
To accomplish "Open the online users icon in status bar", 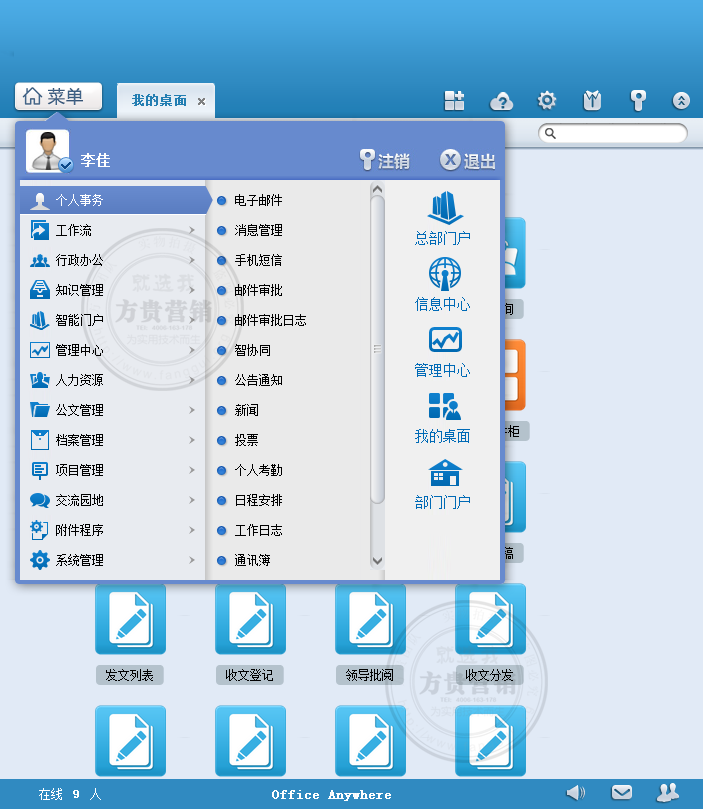I will click(x=667, y=792).
